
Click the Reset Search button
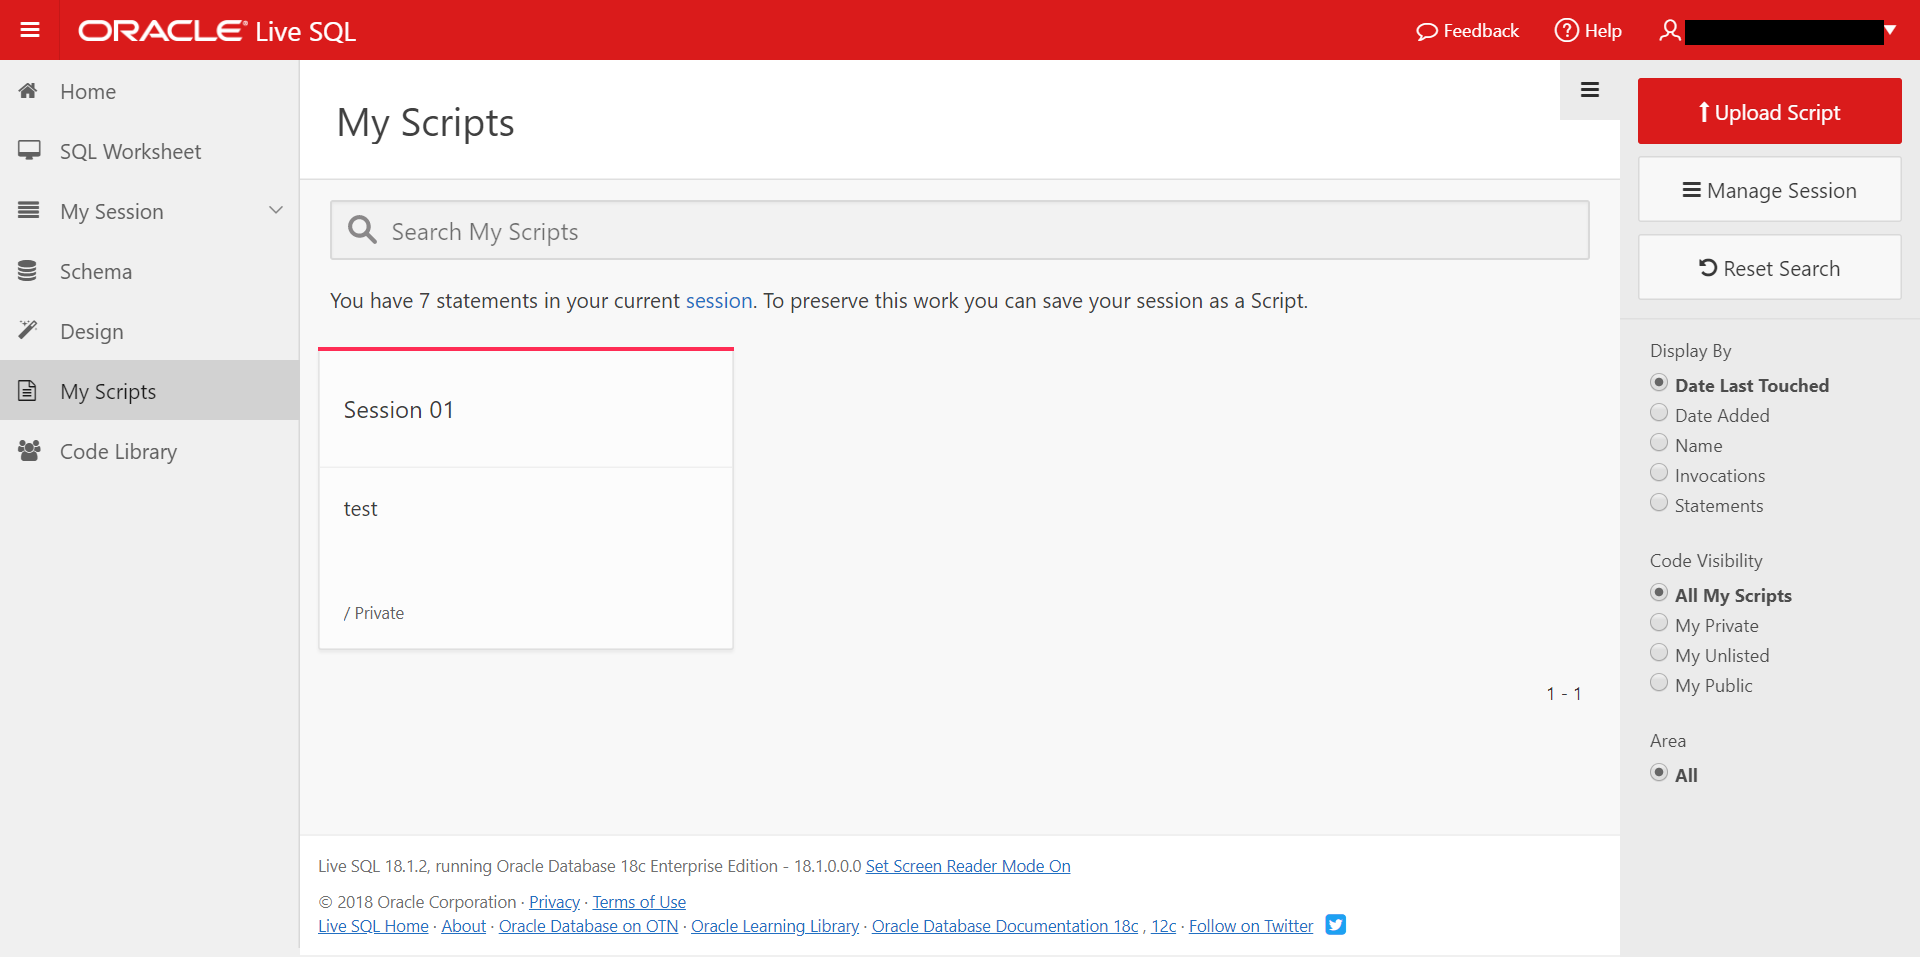point(1769,268)
